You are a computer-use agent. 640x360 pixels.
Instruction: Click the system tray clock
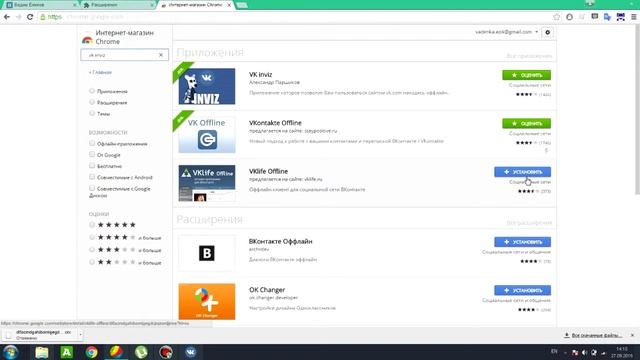tap(622, 352)
